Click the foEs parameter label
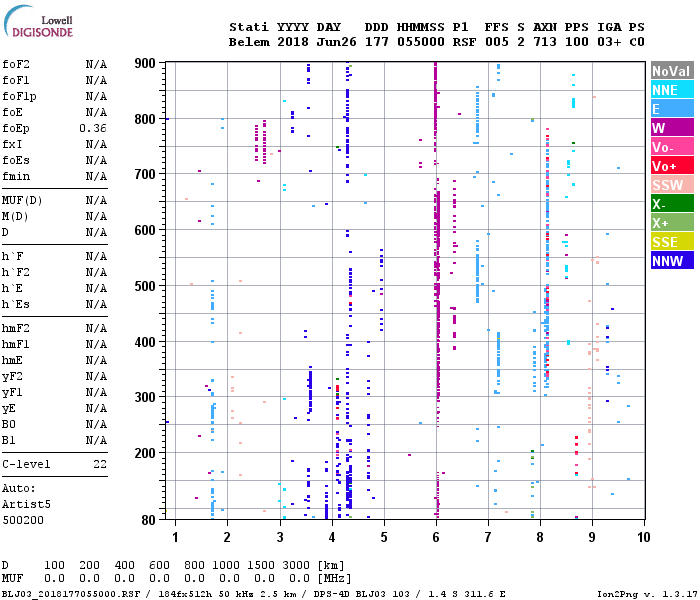The image size is (700, 600). (x=16, y=160)
